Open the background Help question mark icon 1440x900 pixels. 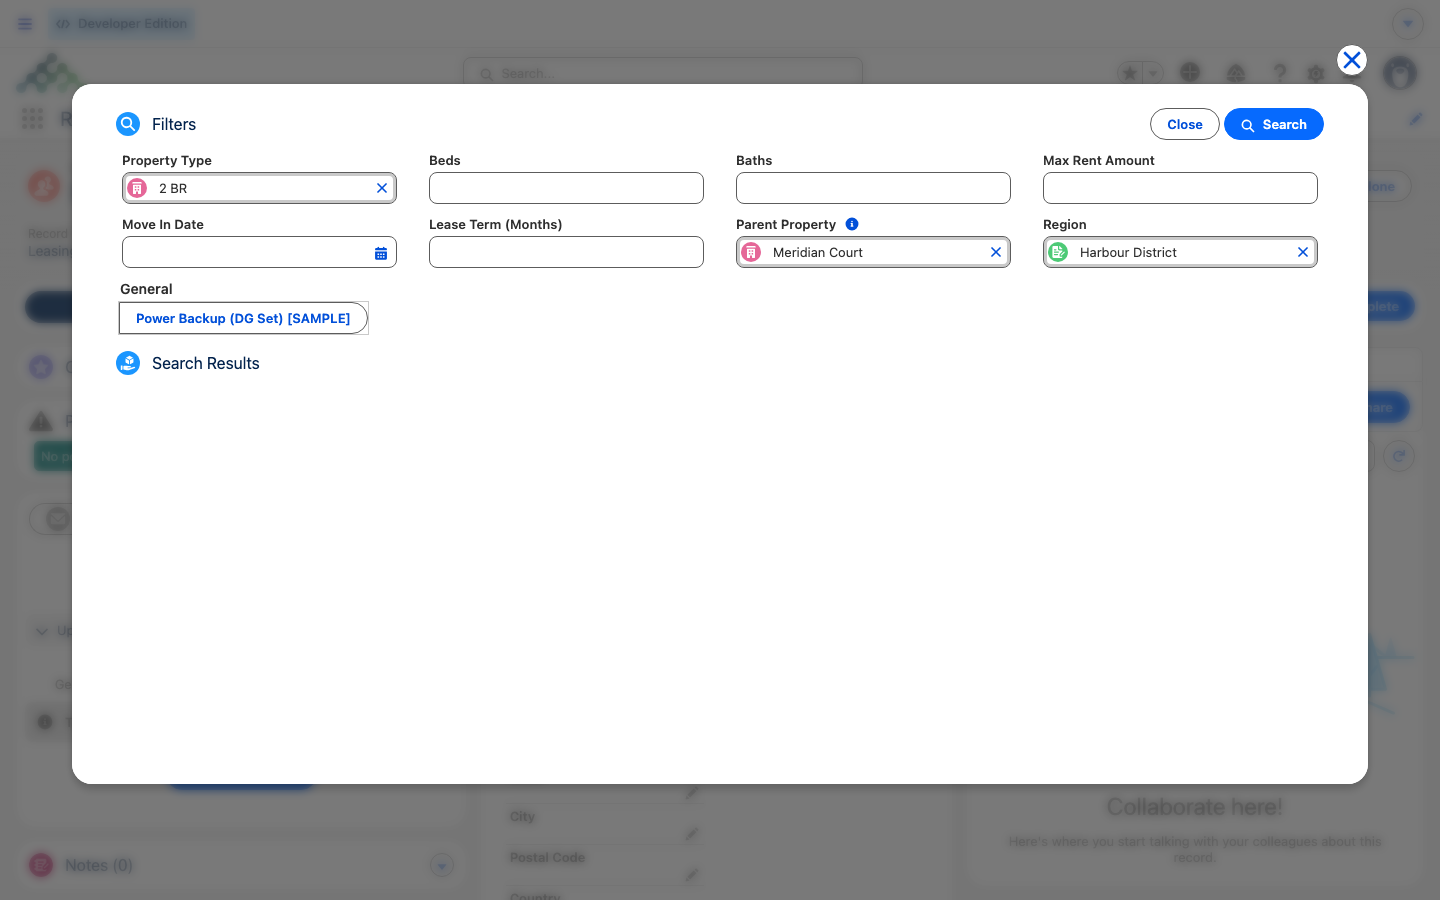click(x=1279, y=73)
